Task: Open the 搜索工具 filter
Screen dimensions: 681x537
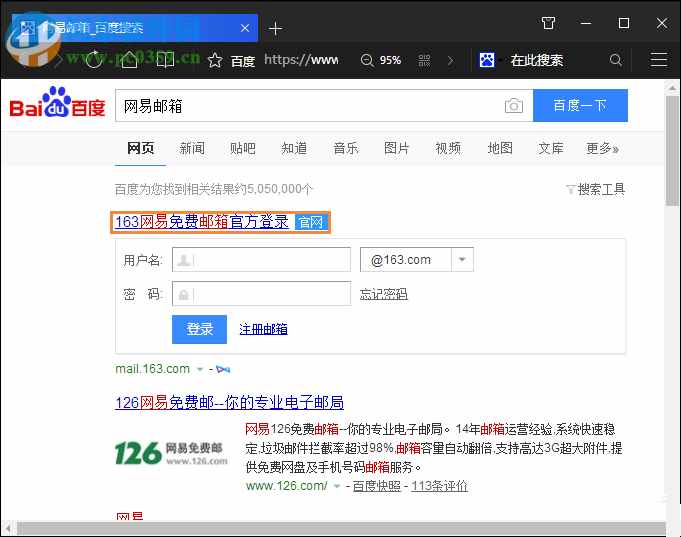Action: [x=595, y=189]
